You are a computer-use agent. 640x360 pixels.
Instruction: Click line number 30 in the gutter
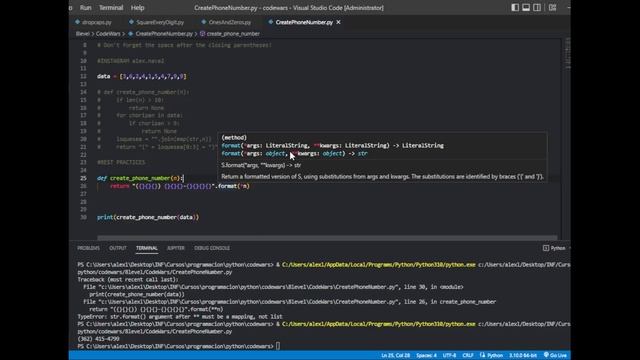point(83,218)
